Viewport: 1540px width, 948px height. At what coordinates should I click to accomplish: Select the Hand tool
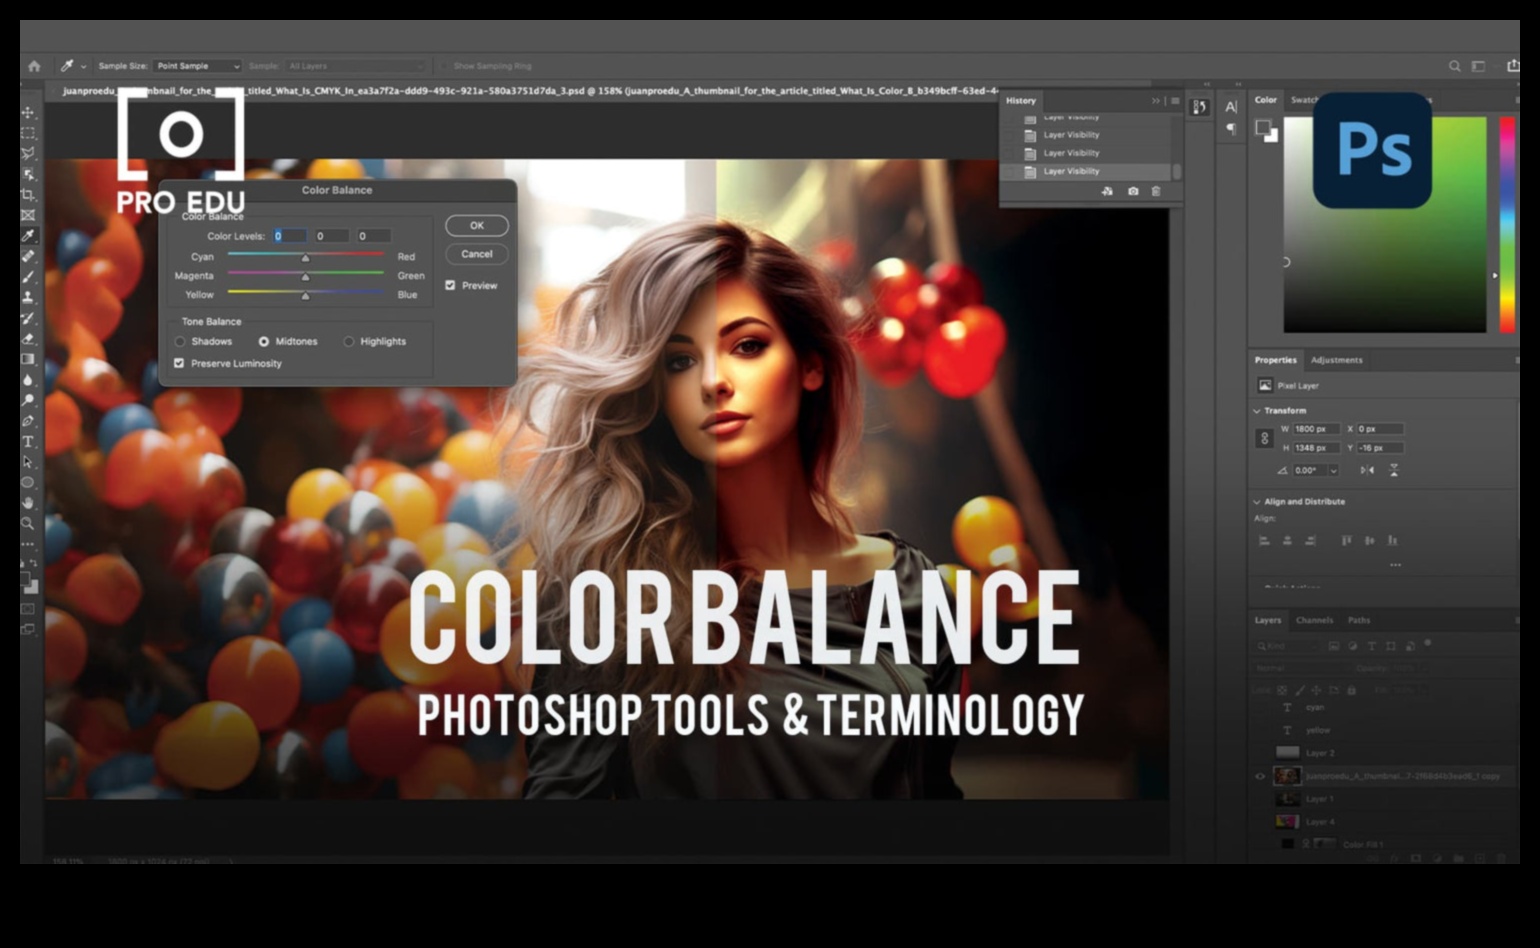pos(28,502)
